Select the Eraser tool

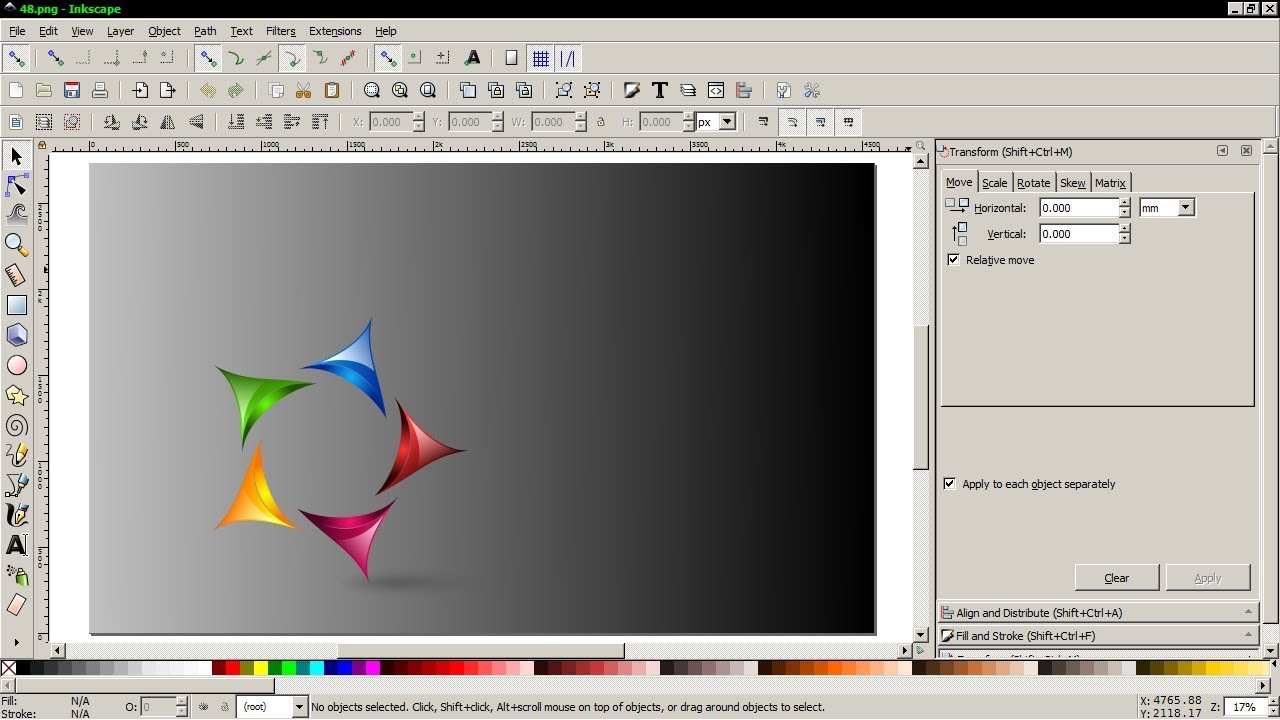16,605
